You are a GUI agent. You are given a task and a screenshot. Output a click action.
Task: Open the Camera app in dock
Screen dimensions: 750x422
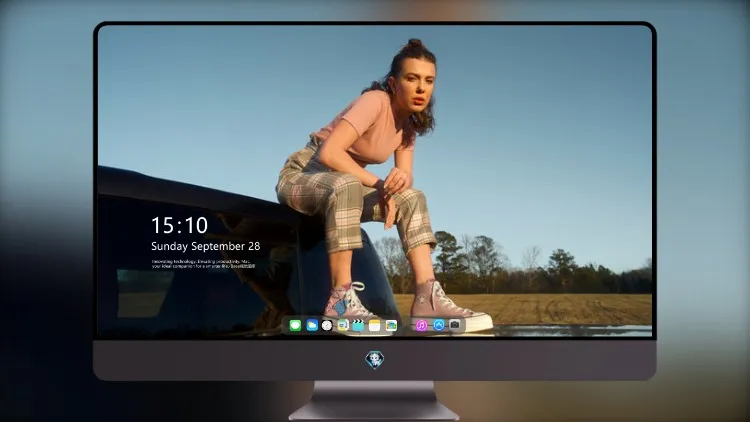point(455,325)
